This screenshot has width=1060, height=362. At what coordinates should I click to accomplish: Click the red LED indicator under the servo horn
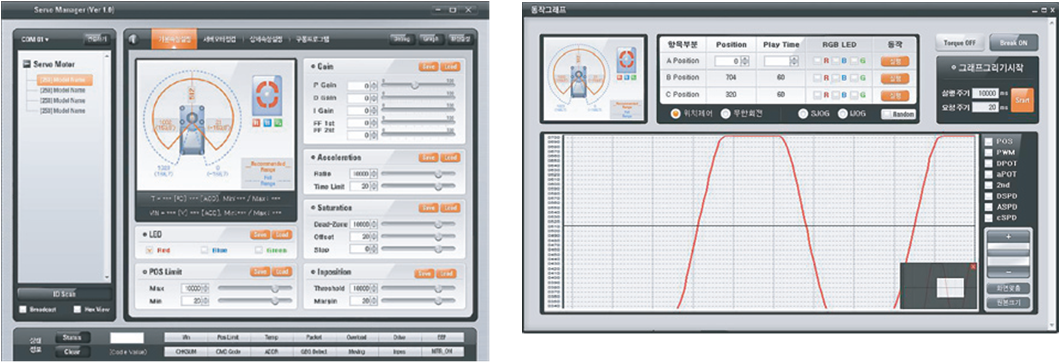pos(257,122)
